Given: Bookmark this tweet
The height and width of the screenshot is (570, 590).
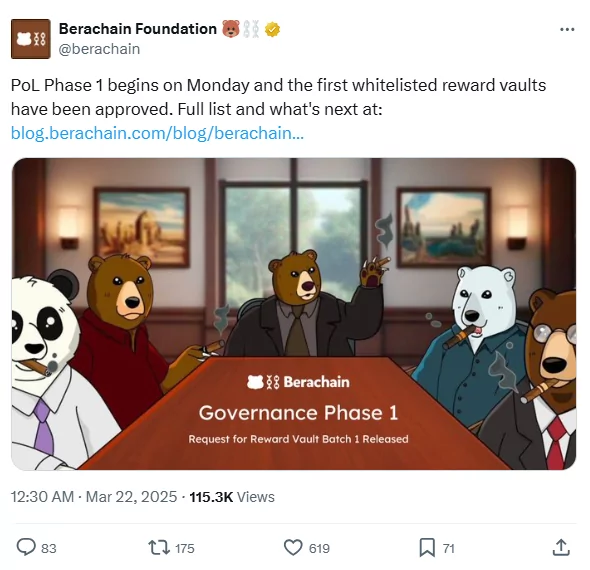Looking at the screenshot, I should point(427,548).
